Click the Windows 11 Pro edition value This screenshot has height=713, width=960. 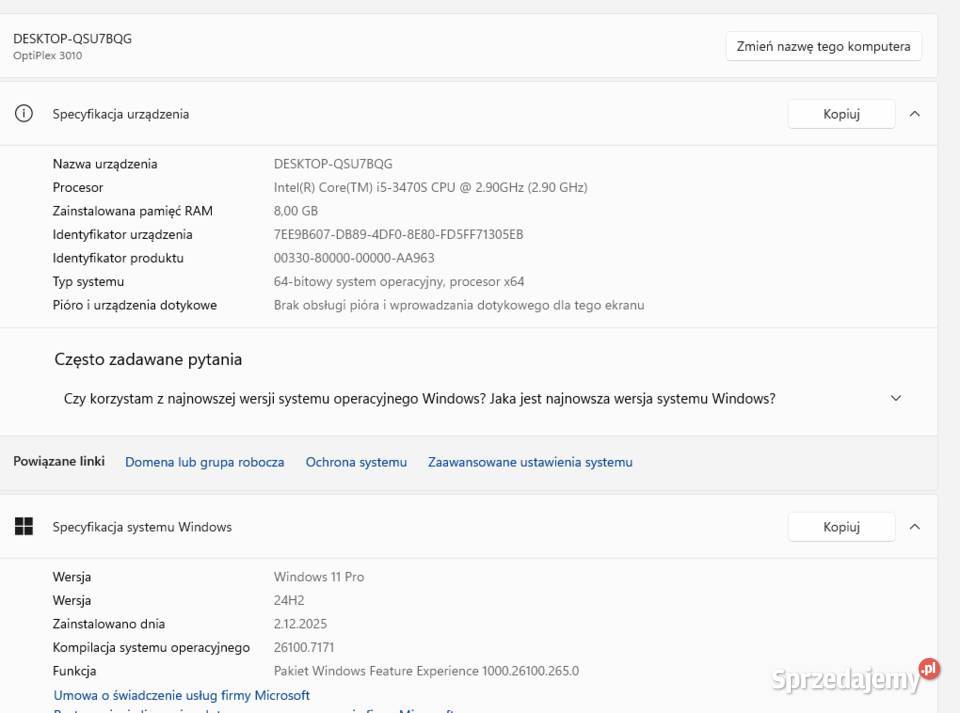coord(318,577)
